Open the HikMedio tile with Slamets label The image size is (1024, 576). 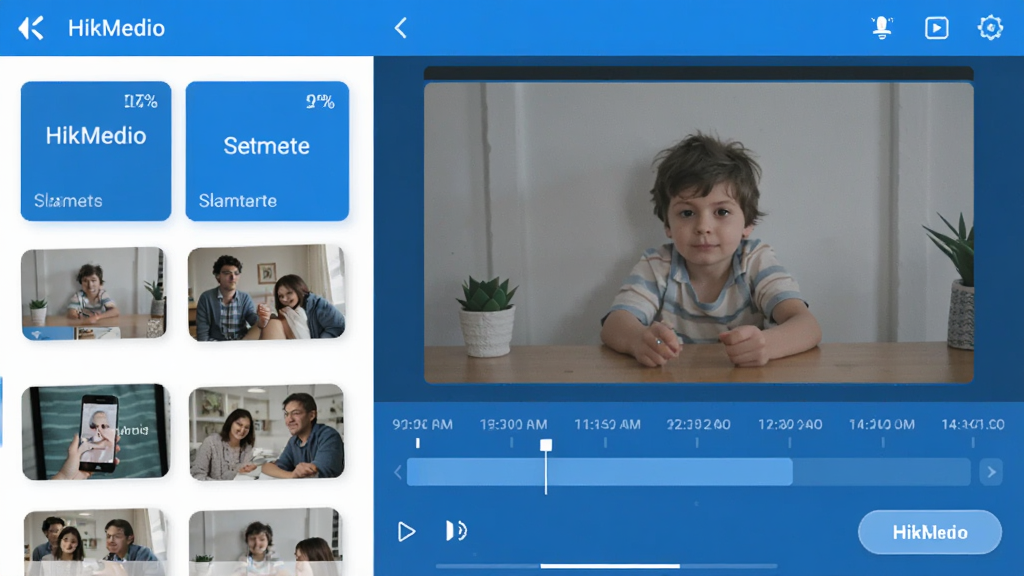tap(96, 151)
